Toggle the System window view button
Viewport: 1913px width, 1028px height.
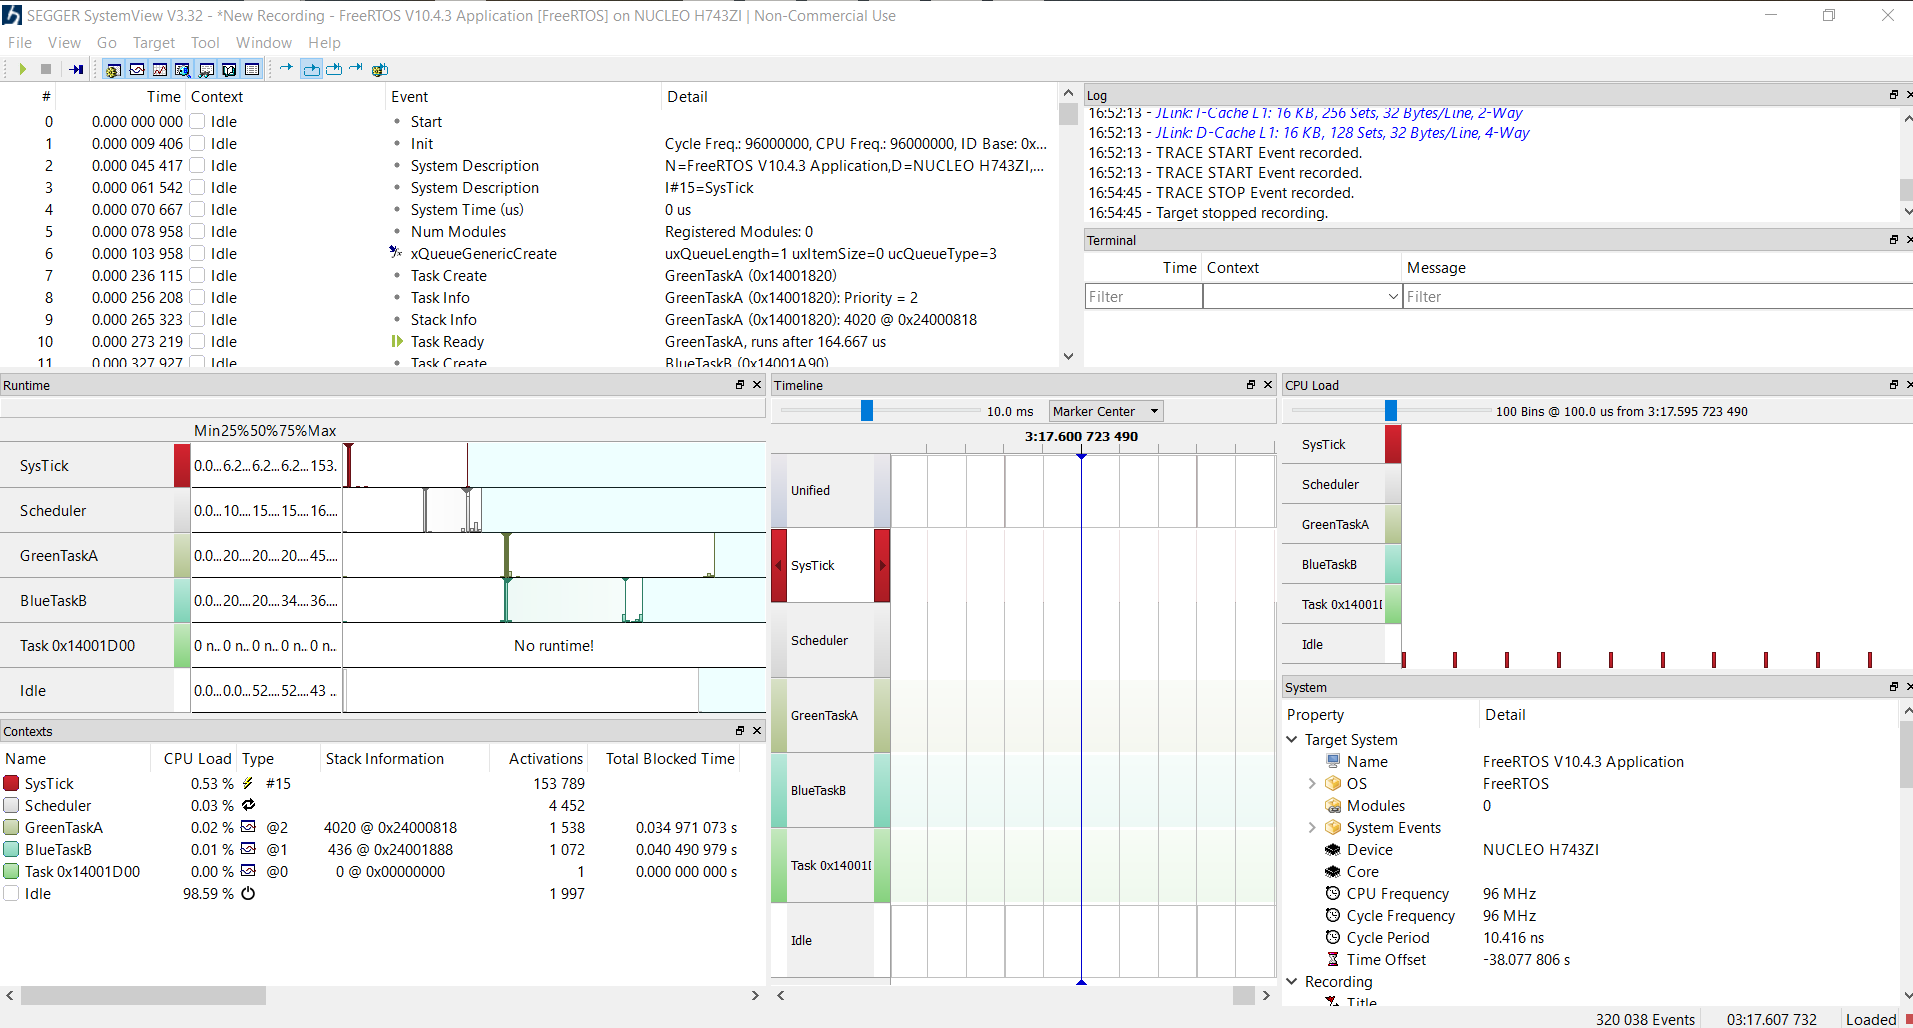coord(113,69)
